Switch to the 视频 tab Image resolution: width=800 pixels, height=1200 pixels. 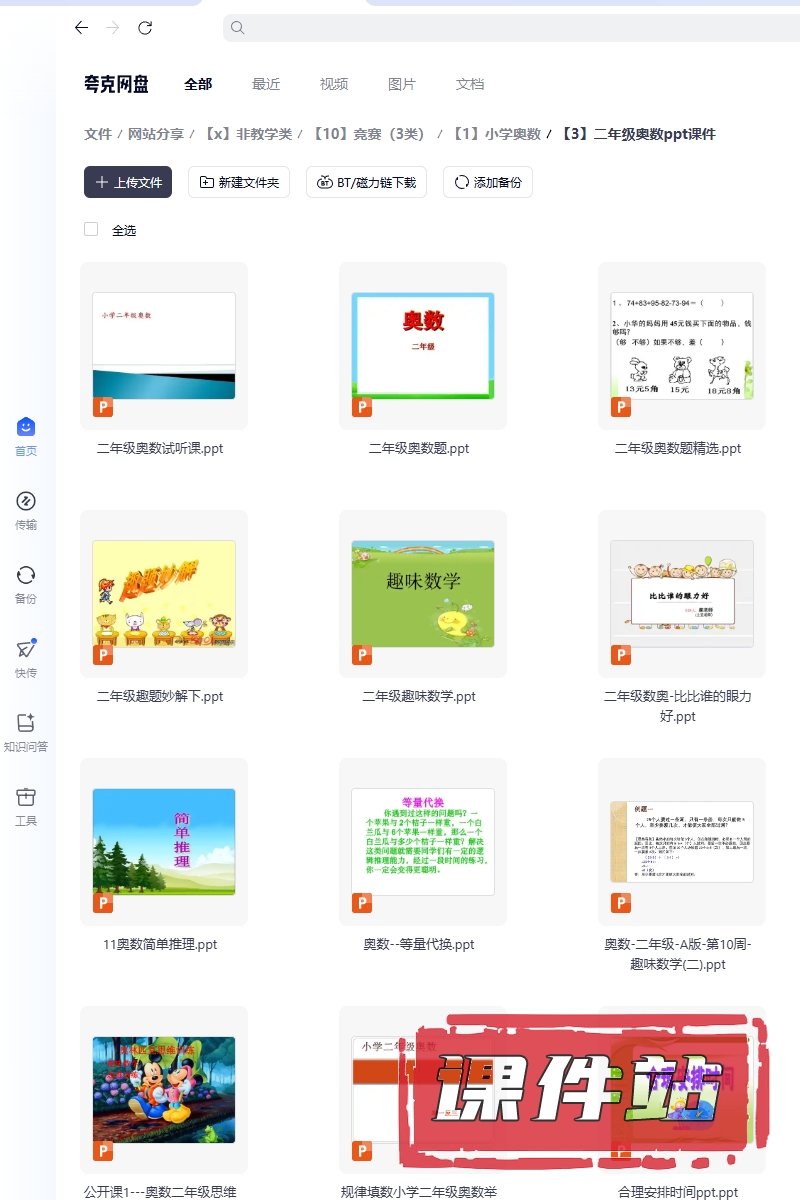point(334,84)
